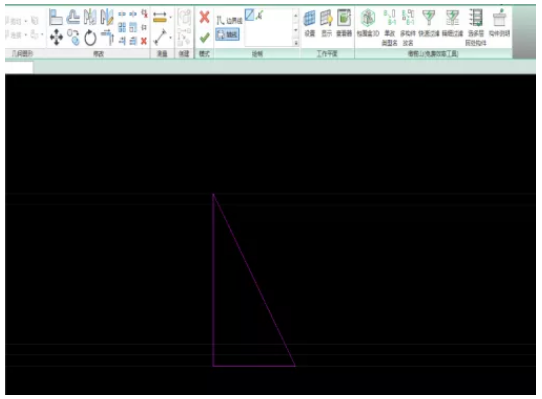Open the Aligned Dimension dropdown arrow
The height and width of the screenshot is (399, 542).
(170, 17)
